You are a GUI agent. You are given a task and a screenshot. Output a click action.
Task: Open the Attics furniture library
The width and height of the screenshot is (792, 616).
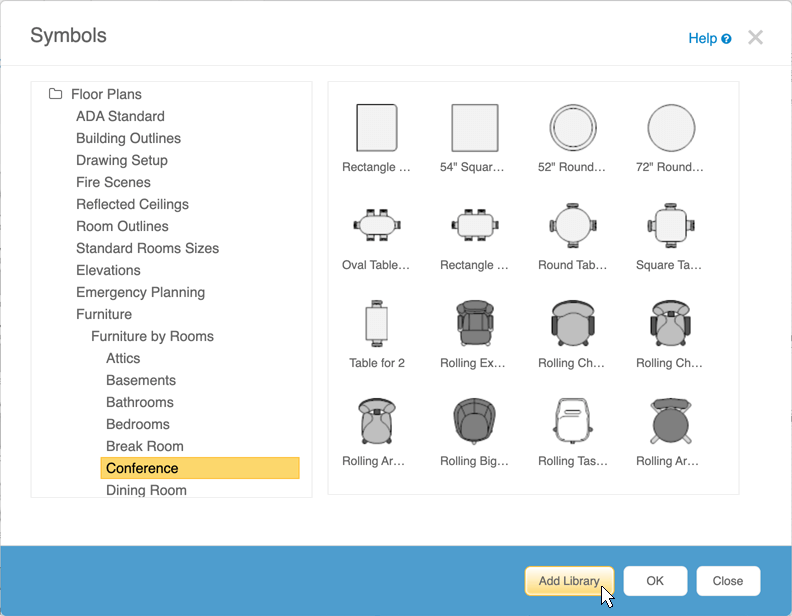pyautogui.click(x=123, y=358)
